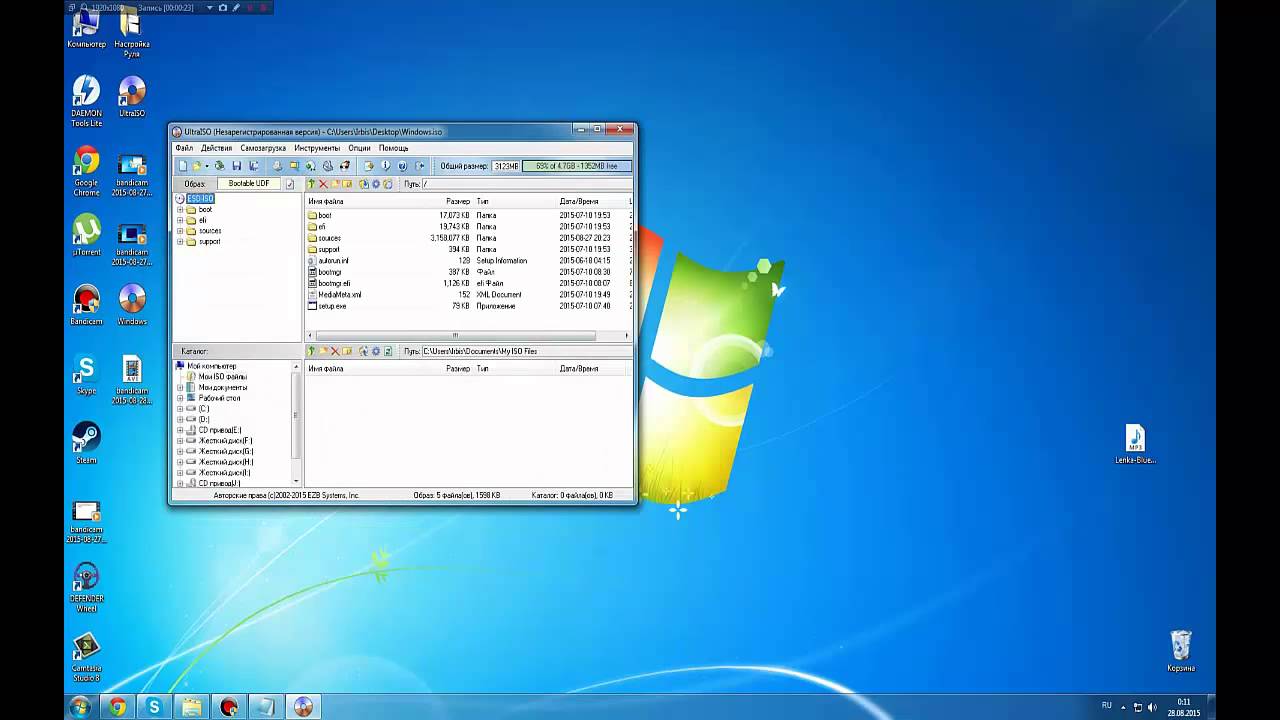Click the image path field showing /

pos(525,184)
